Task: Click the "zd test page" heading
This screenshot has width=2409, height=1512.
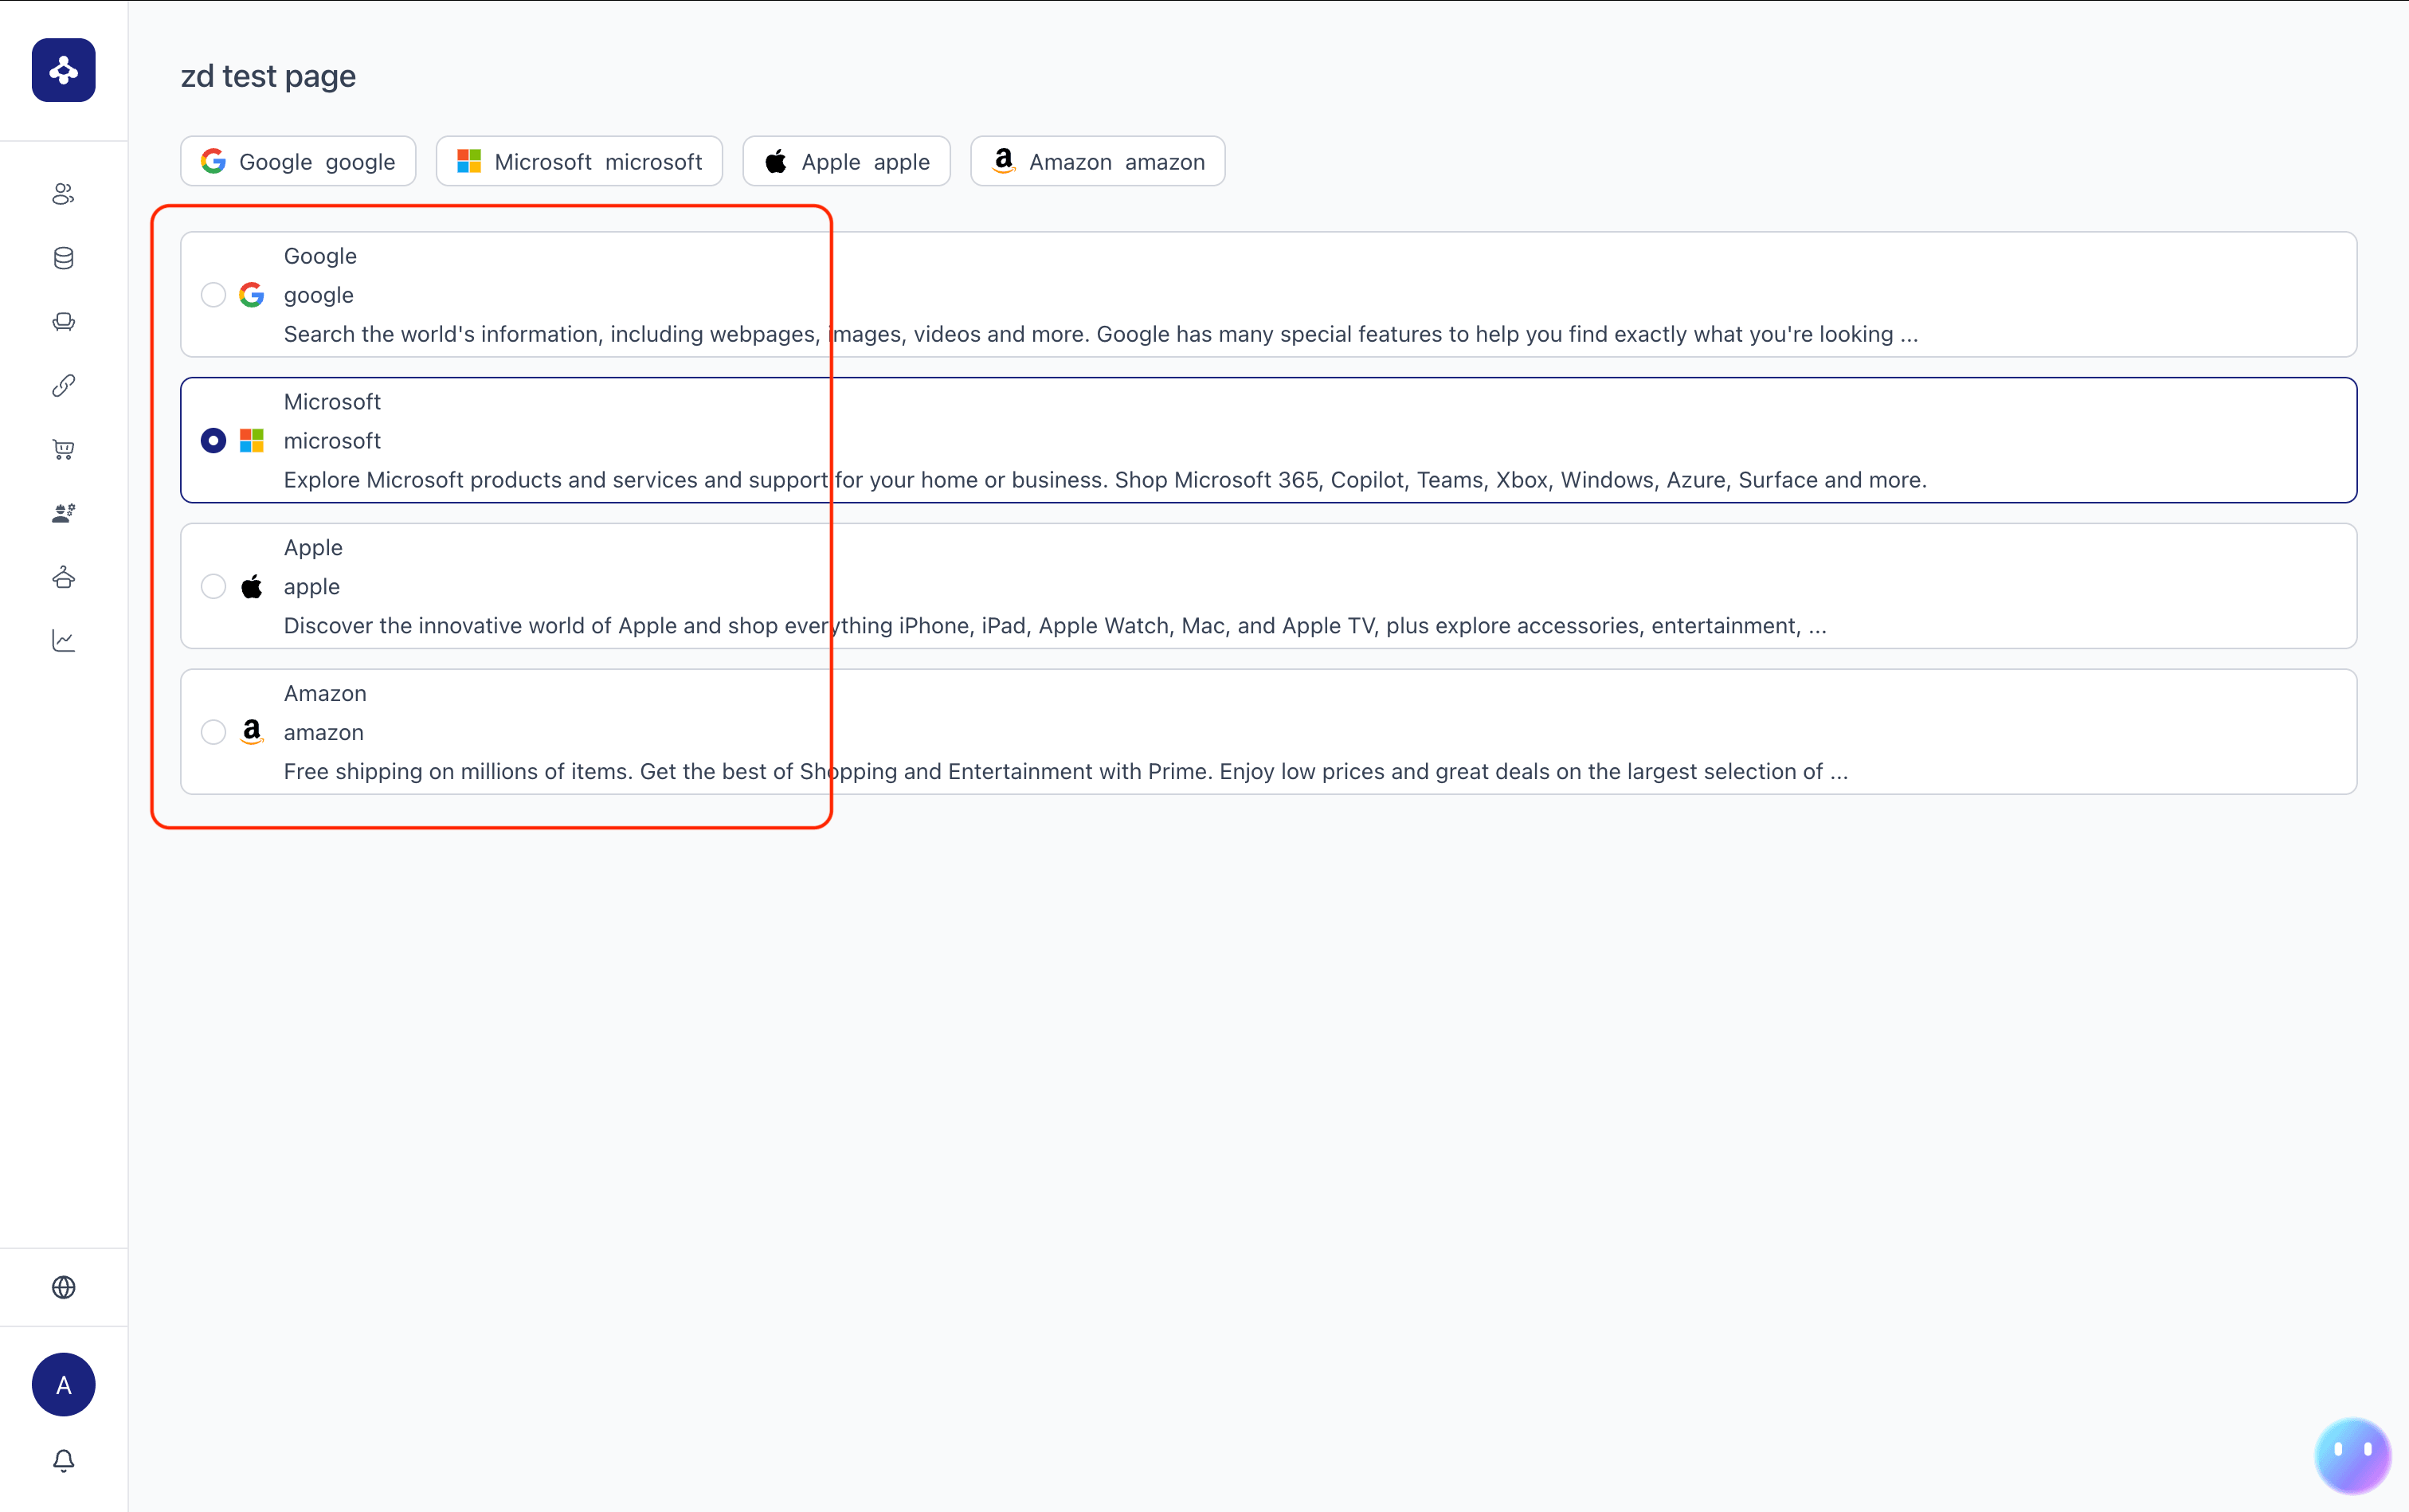Action: click(x=268, y=76)
